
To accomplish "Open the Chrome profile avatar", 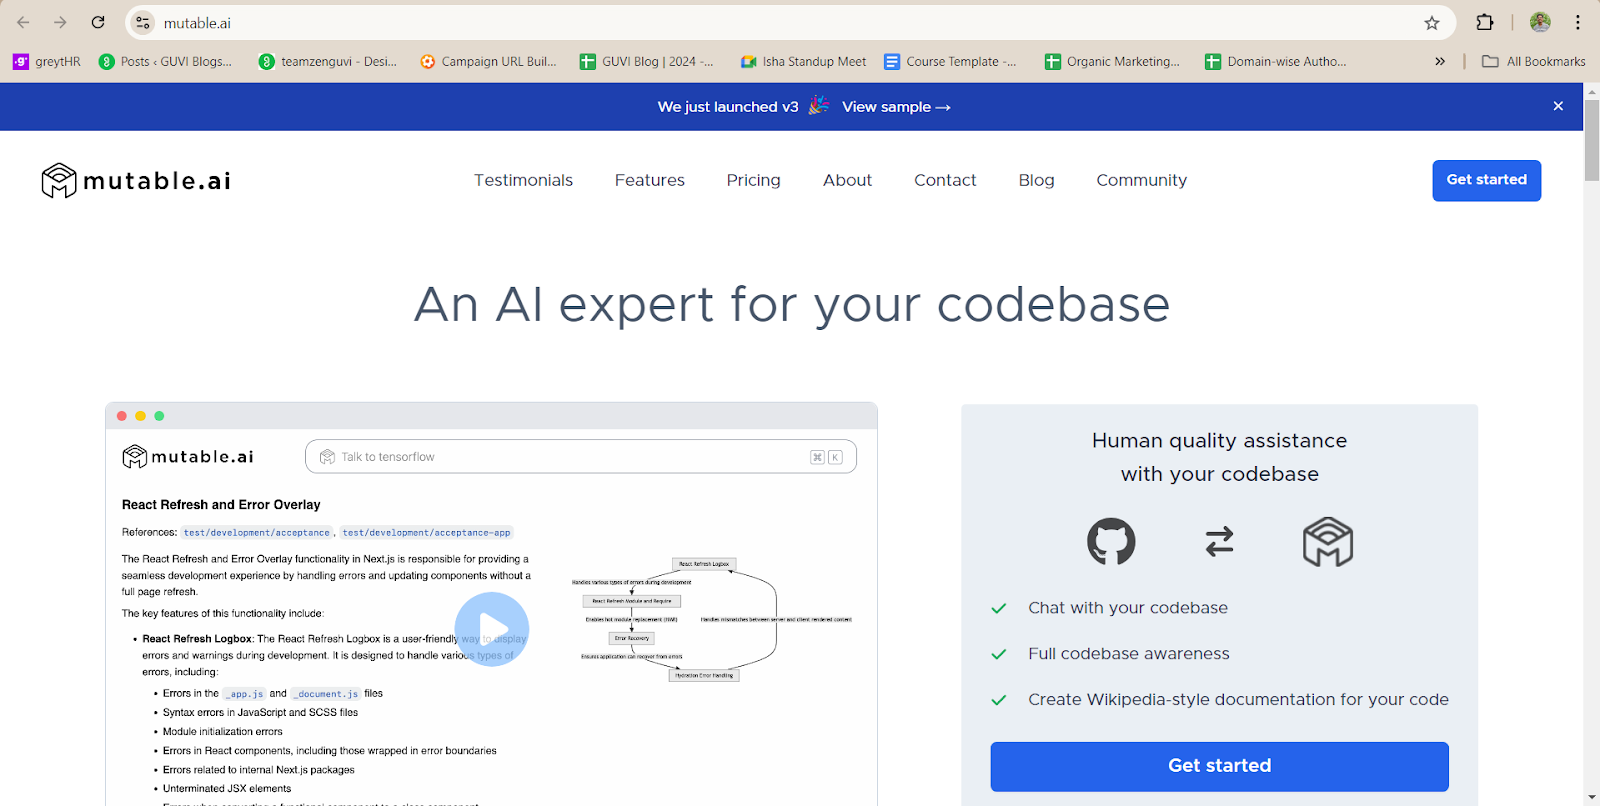I will 1540,22.
